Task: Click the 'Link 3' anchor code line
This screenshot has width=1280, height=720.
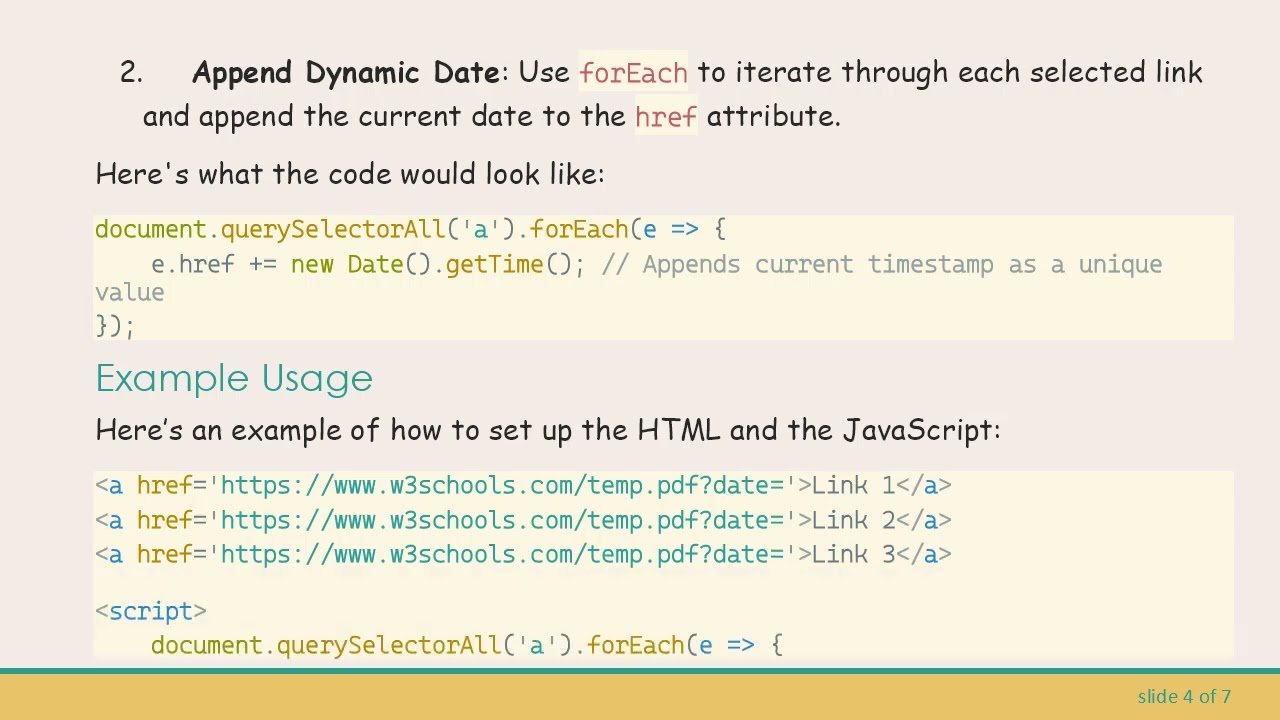Action: (523, 554)
